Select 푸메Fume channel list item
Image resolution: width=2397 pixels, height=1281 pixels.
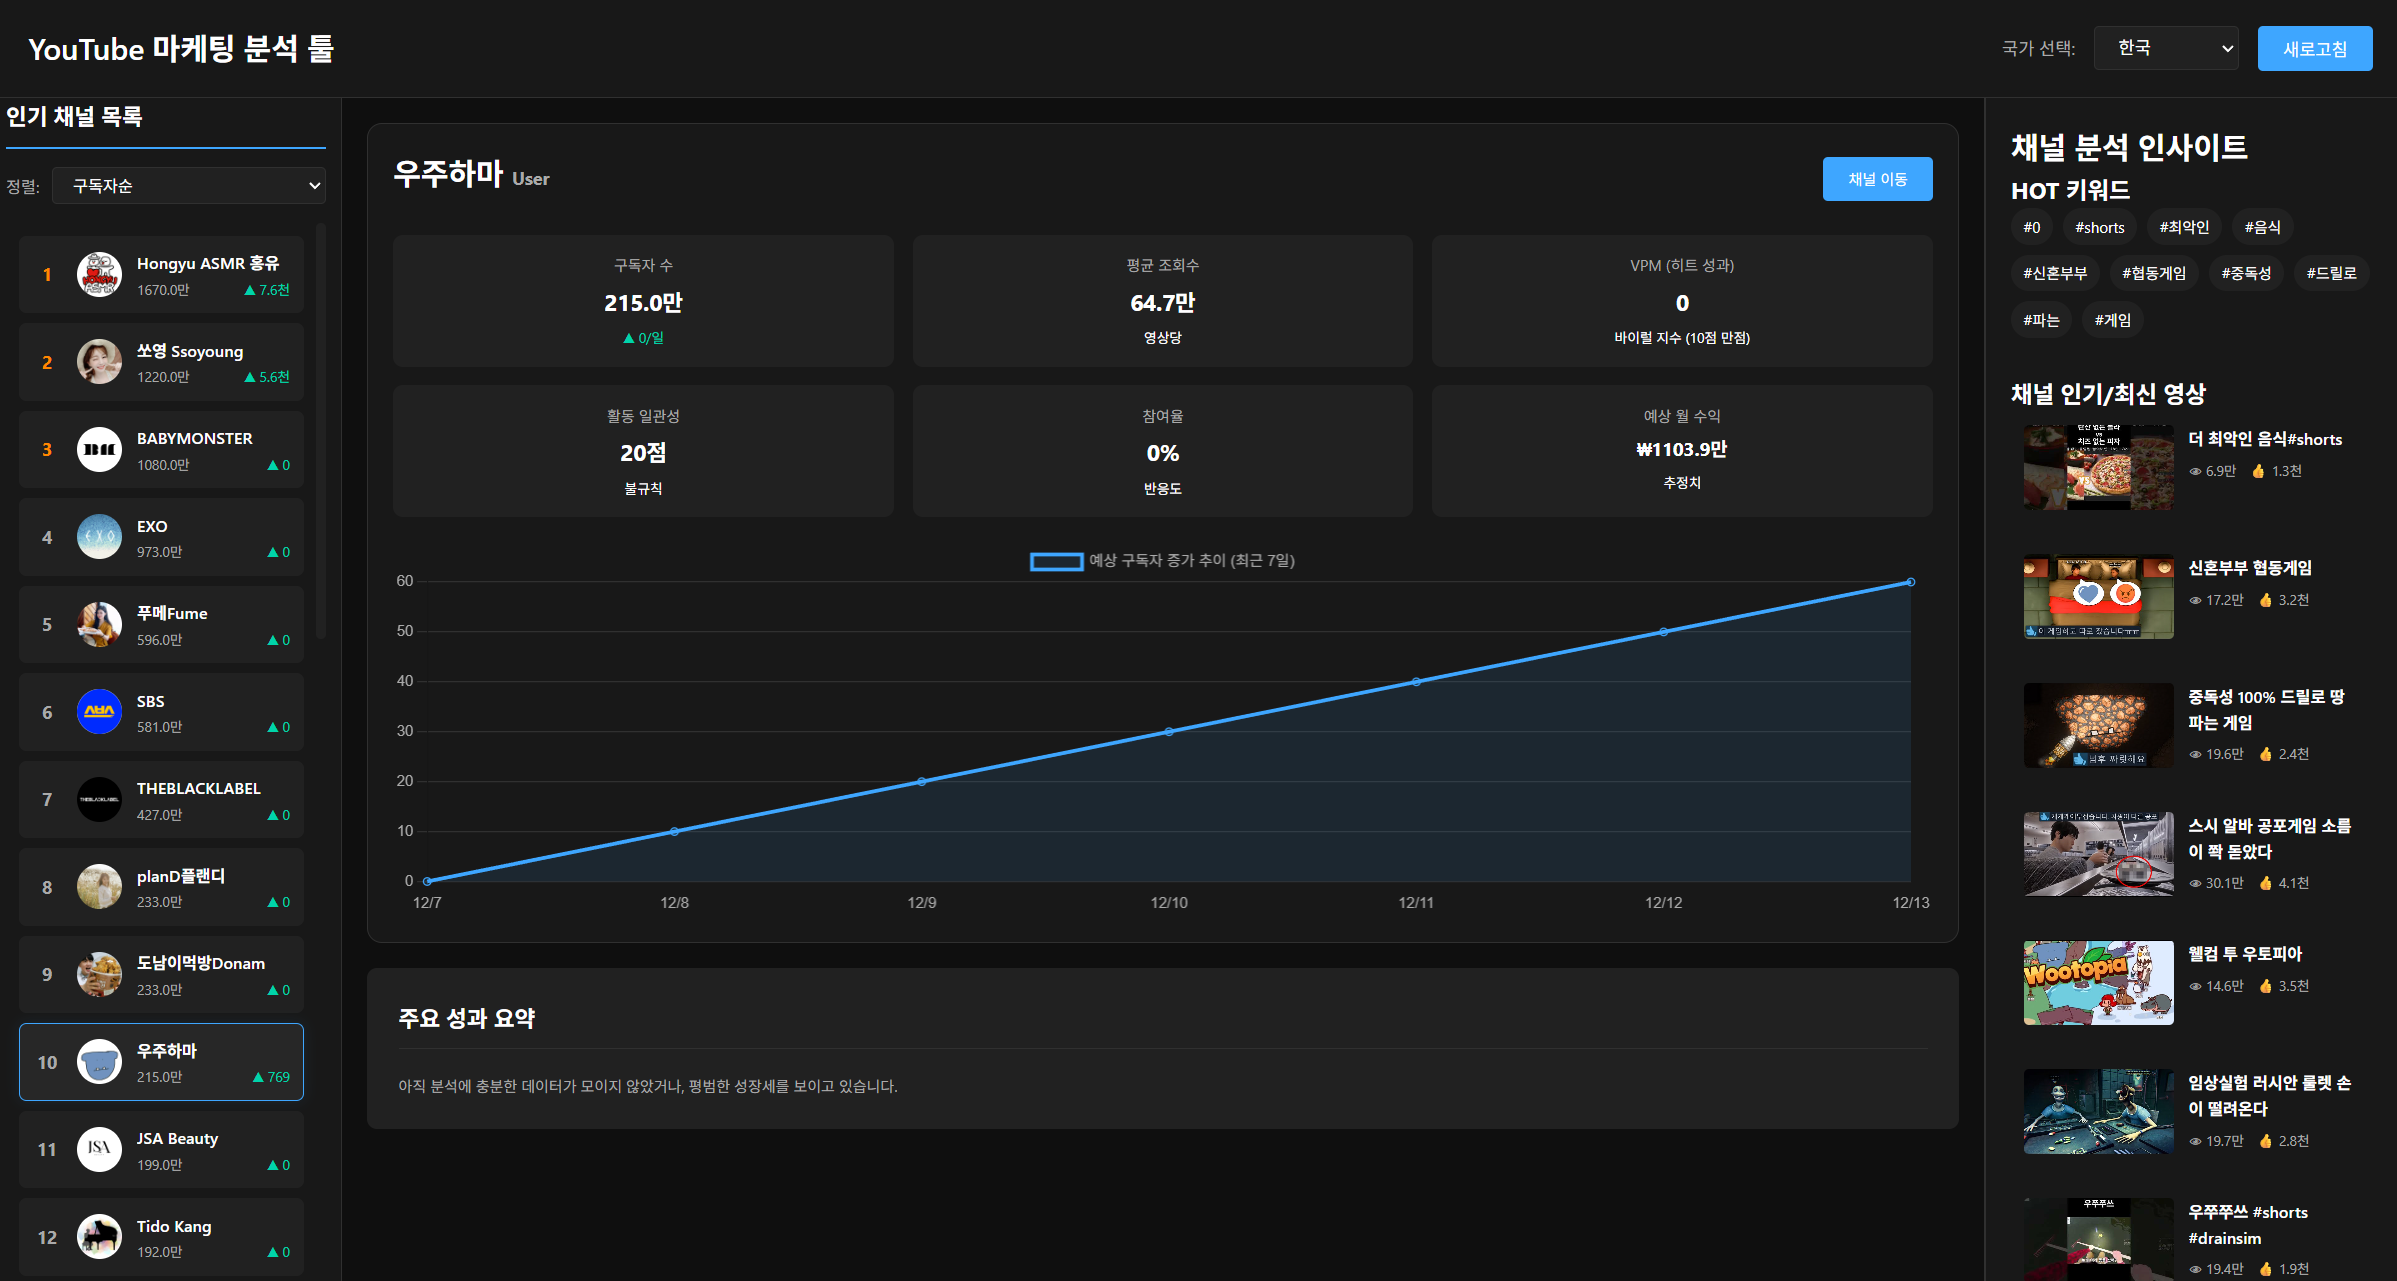pyautogui.click(x=161, y=625)
